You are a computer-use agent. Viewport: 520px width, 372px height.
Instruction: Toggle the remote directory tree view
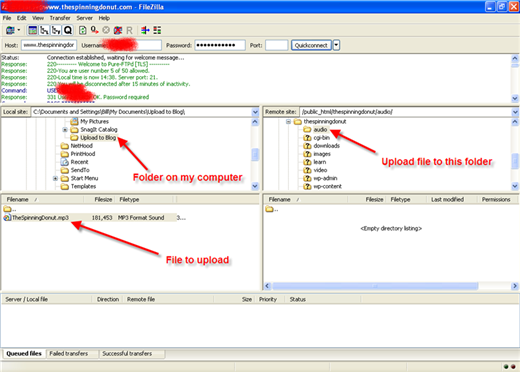[x=56, y=30]
